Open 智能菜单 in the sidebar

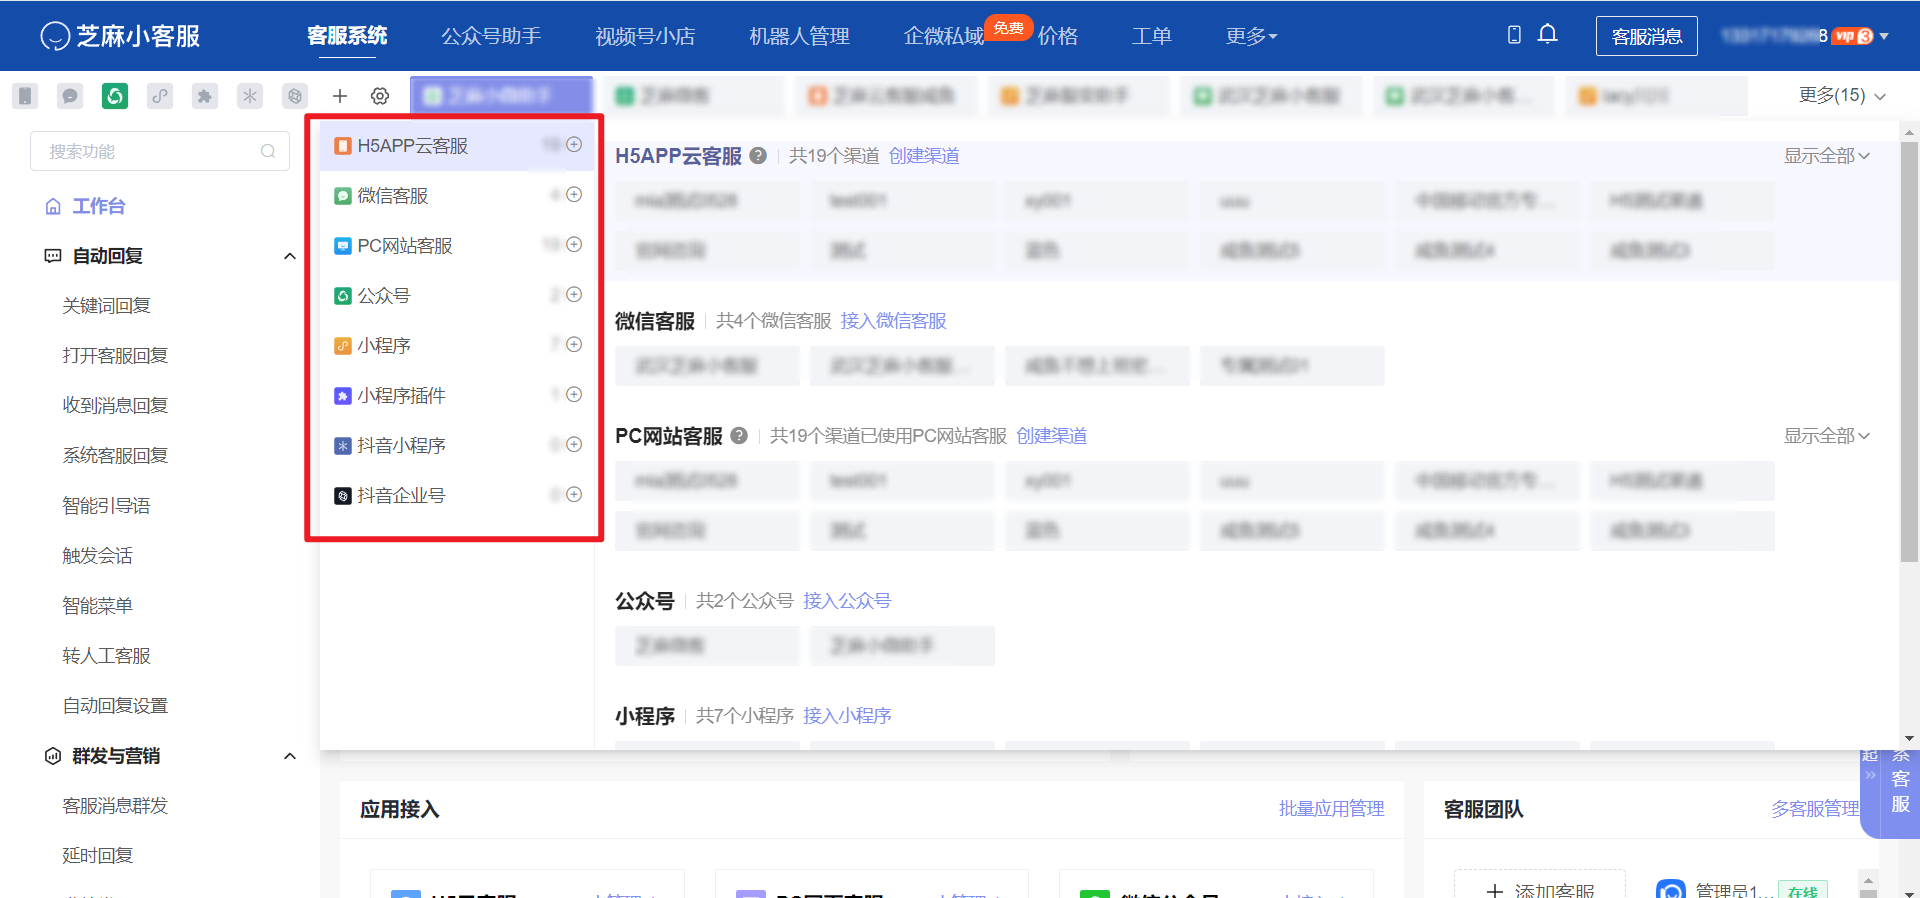point(97,606)
